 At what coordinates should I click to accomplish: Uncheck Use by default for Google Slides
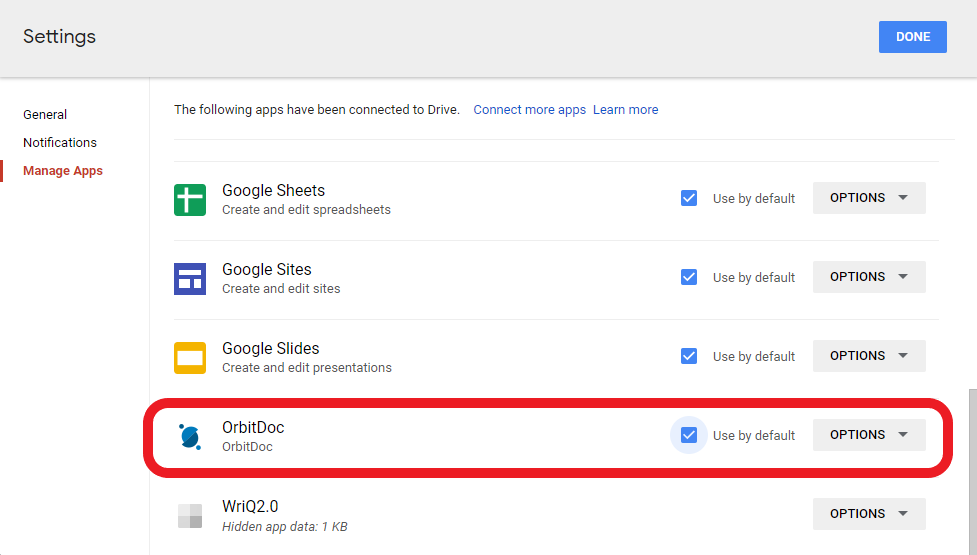click(x=689, y=356)
